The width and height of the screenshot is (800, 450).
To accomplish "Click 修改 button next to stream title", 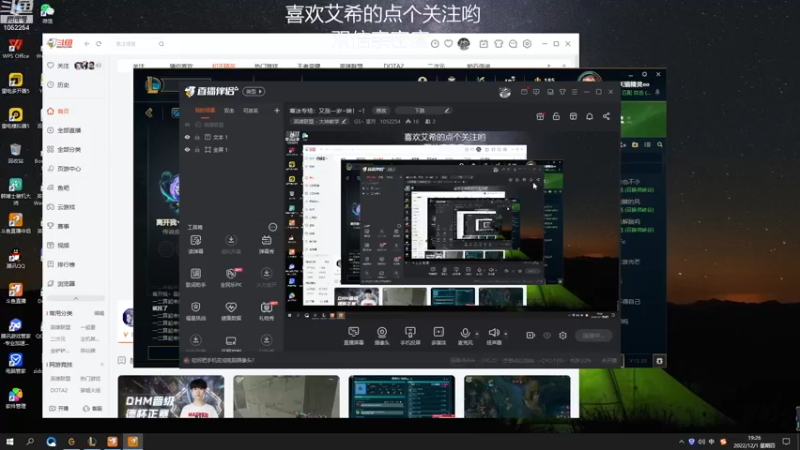I will tap(381, 110).
